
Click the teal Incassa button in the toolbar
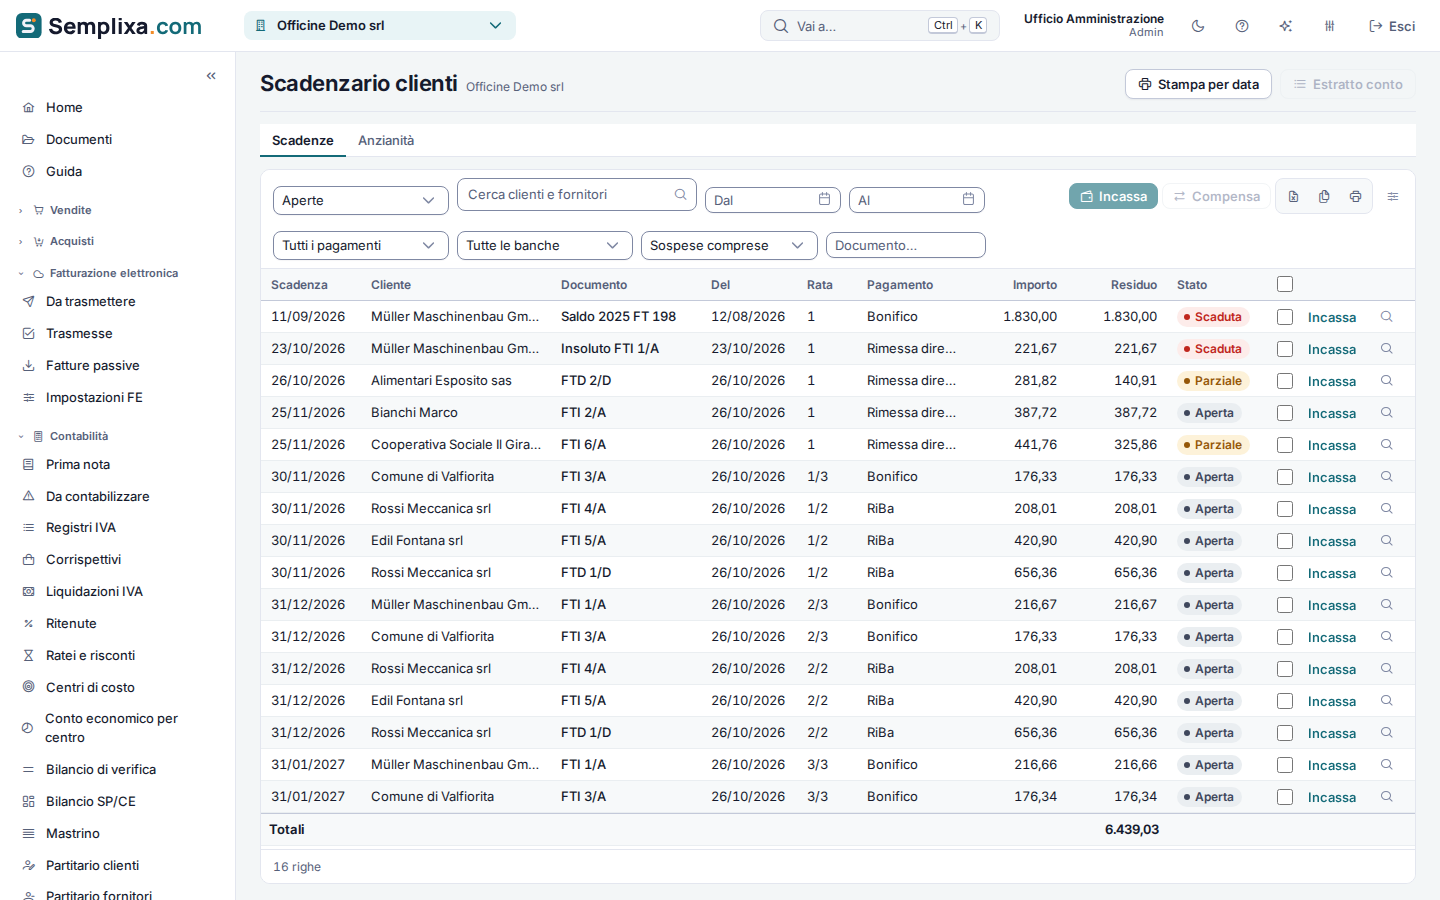point(1113,197)
